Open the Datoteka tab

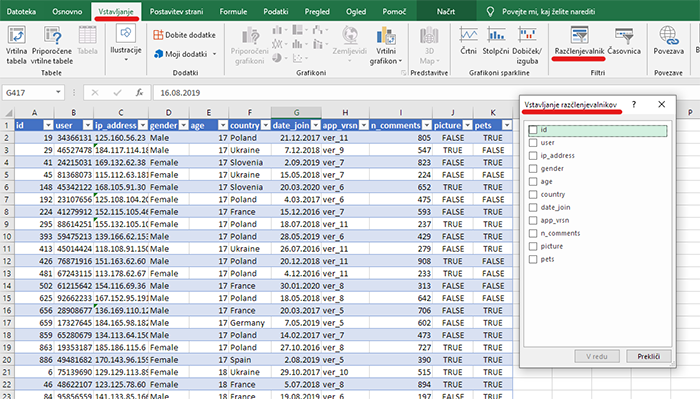(21, 12)
